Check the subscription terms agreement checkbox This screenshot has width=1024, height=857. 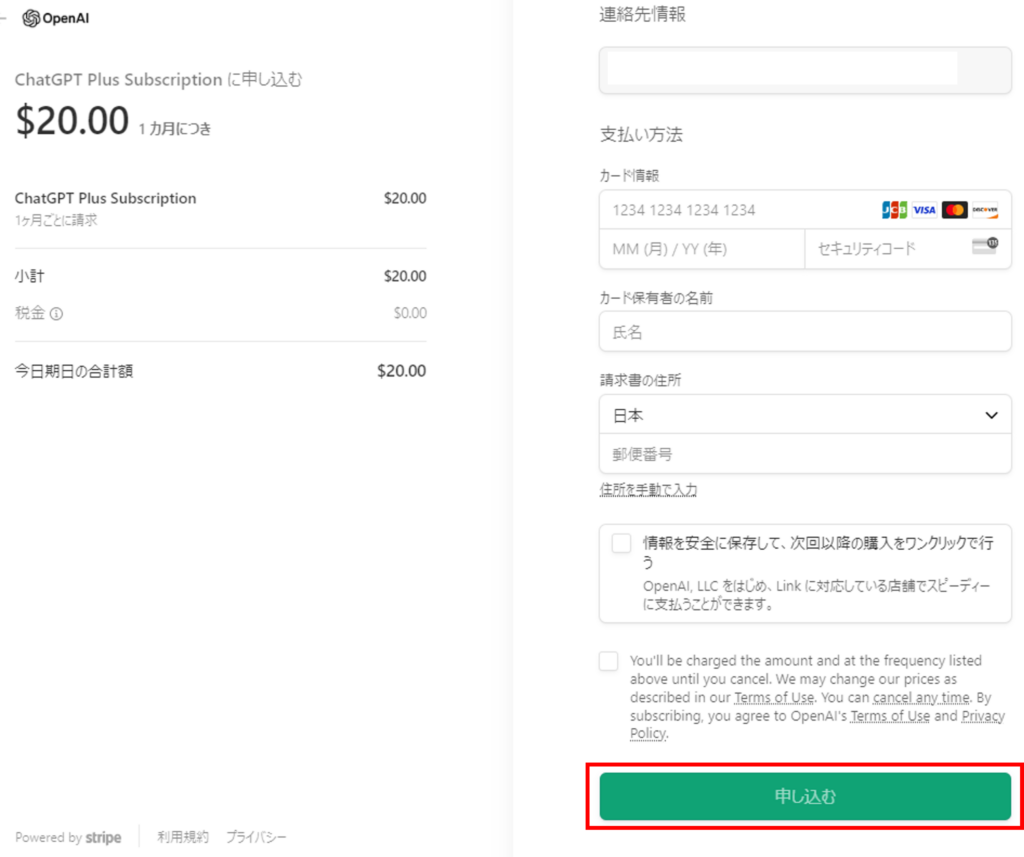pyautogui.click(x=608, y=661)
